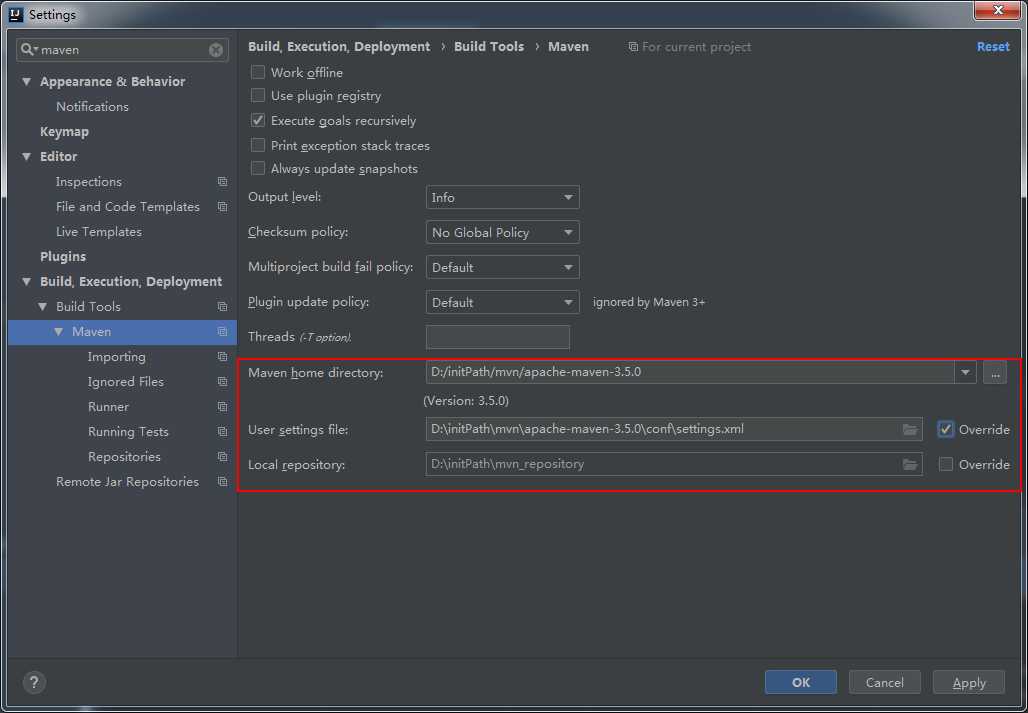Enable Work offline checkbox
The height and width of the screenshot is (713, 1028).
coord(258,72)
